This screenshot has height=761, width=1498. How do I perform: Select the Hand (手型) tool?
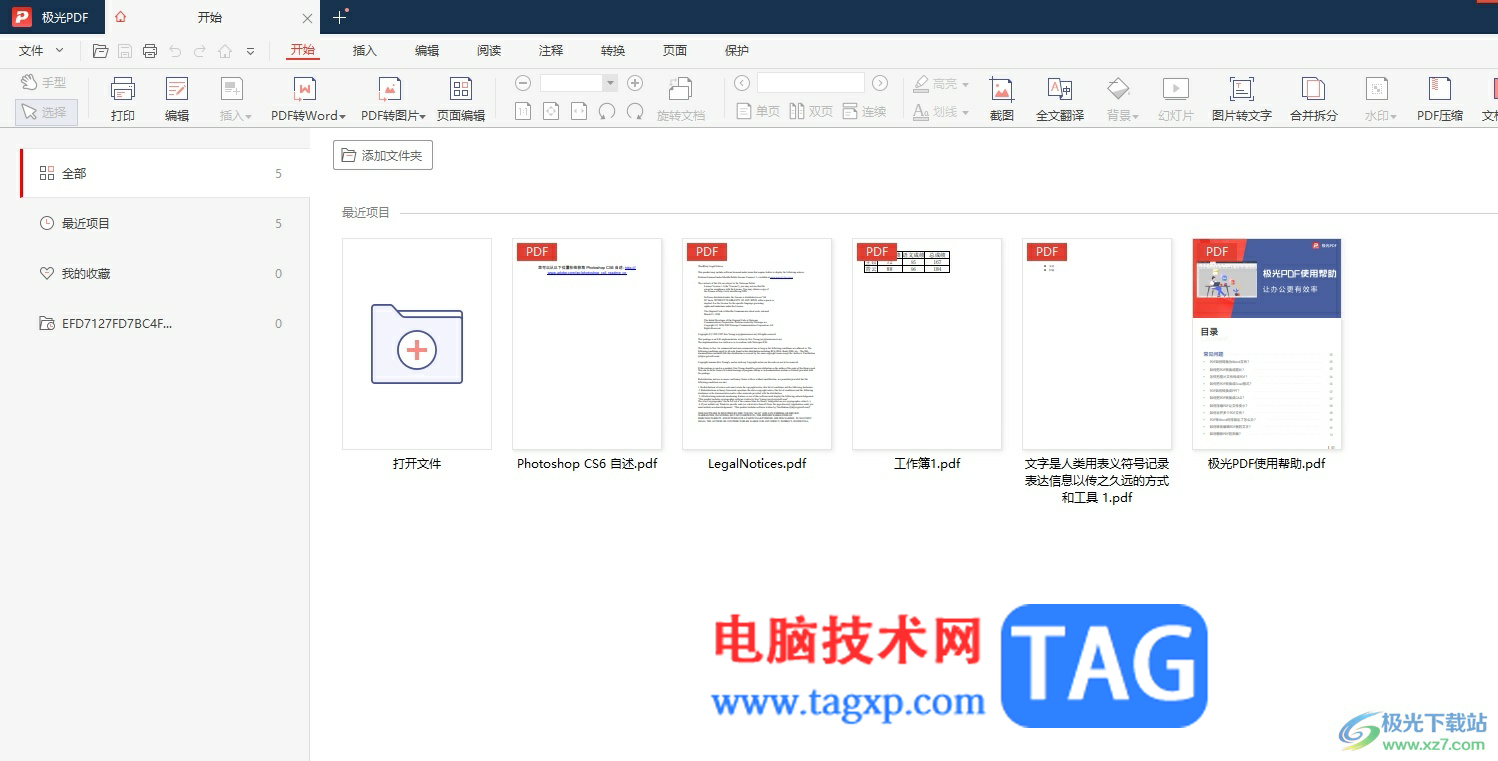coord(44,83)
